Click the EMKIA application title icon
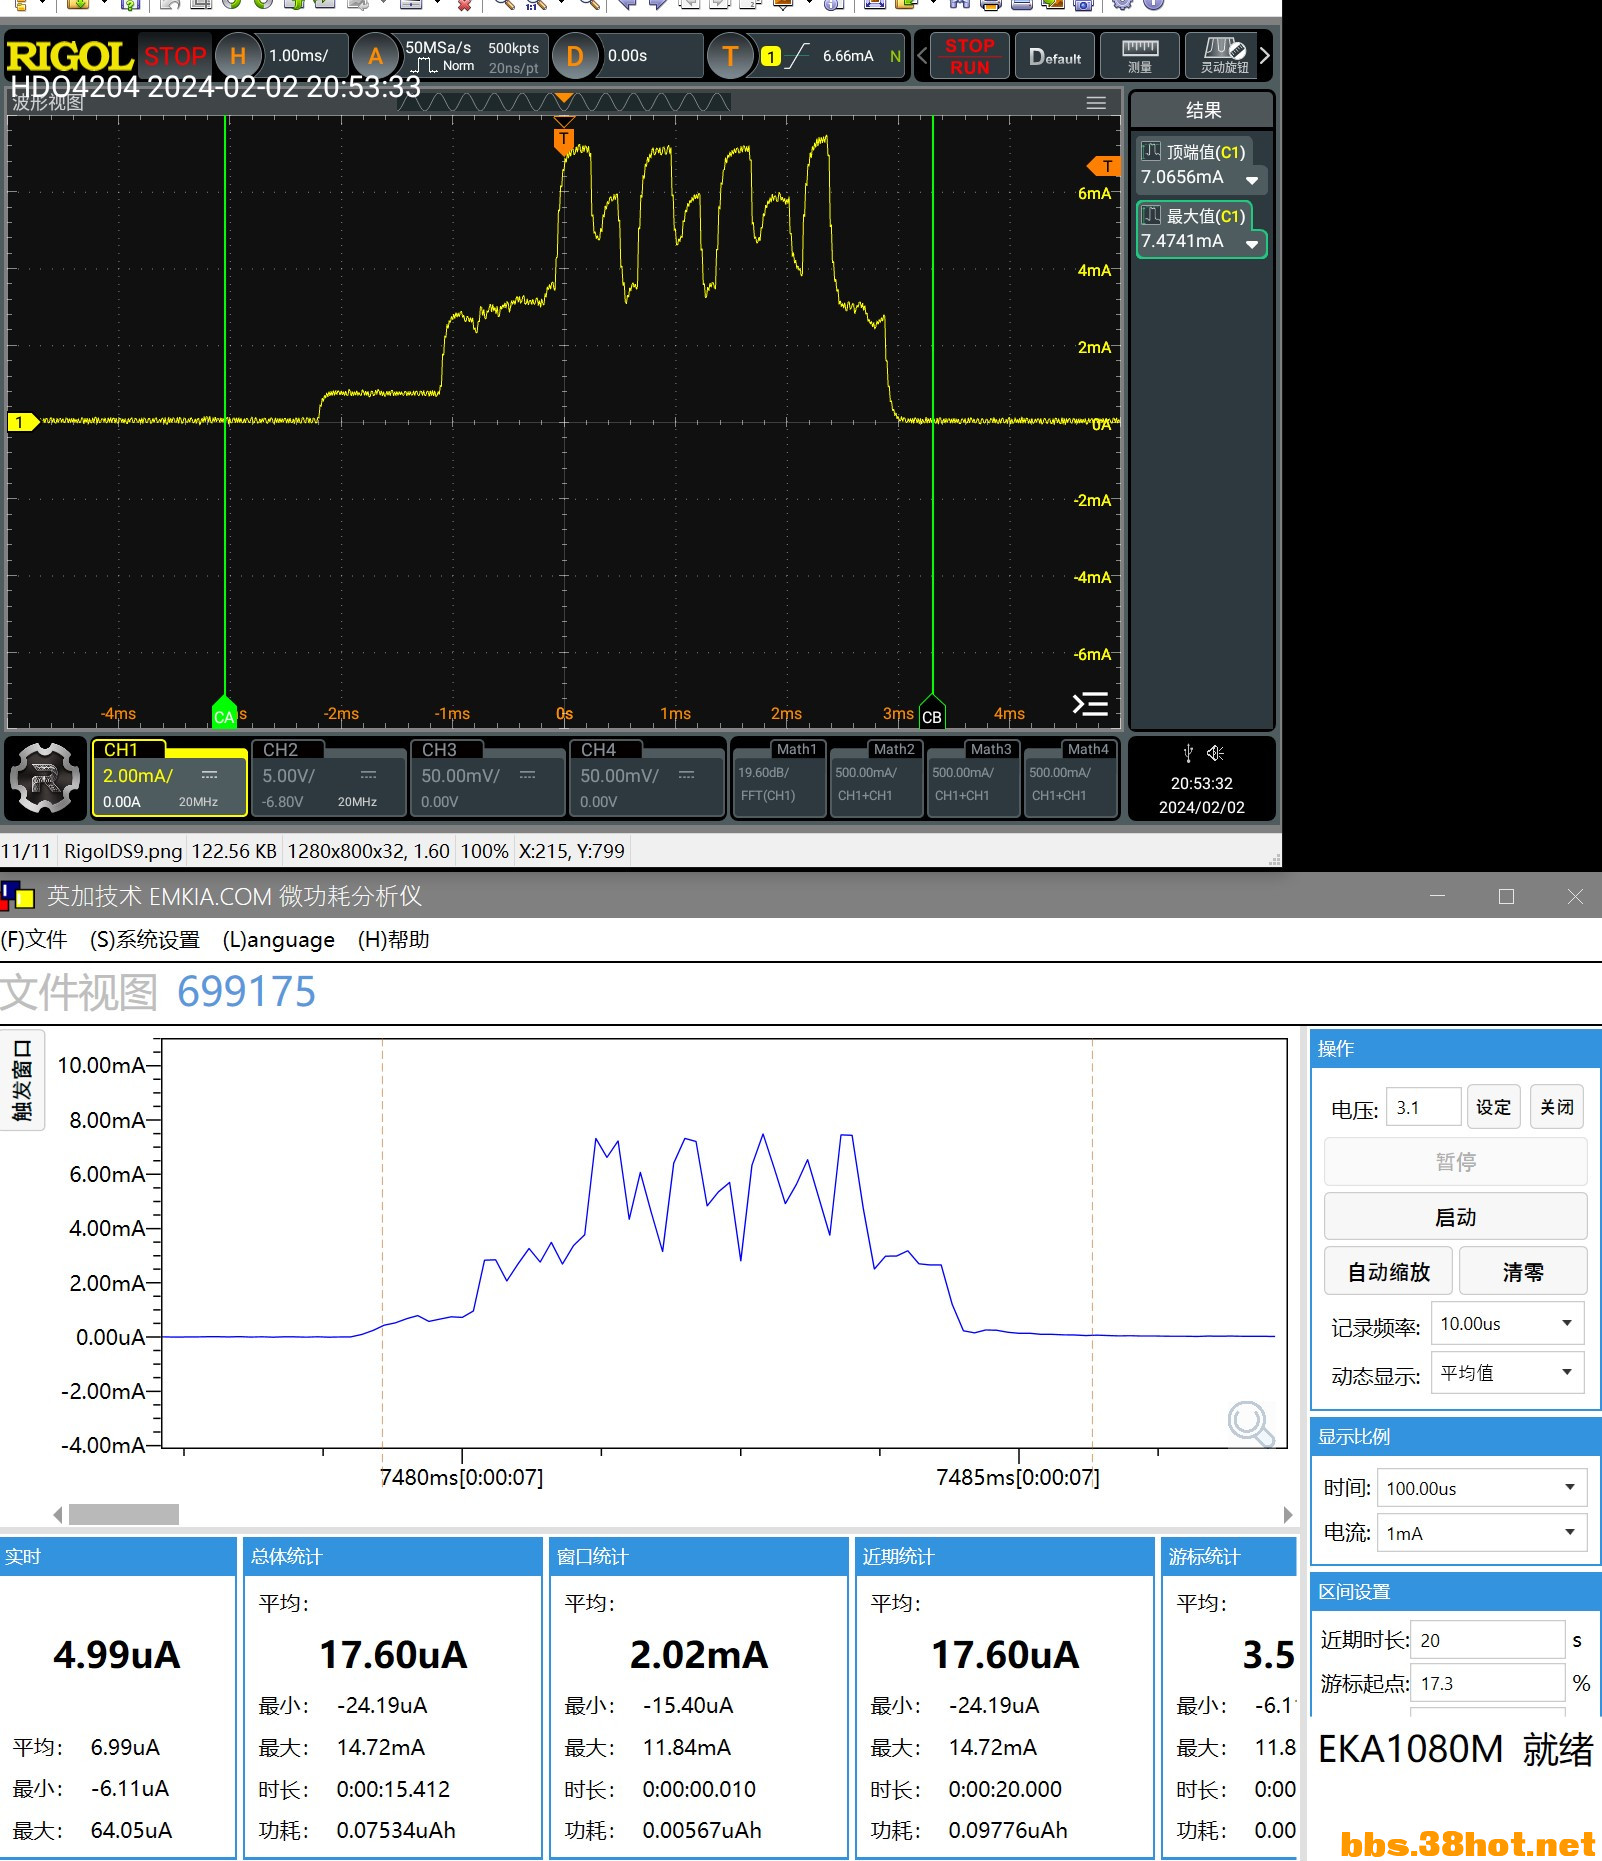This screenshot has height=1861, width=1602. (17, 896)
